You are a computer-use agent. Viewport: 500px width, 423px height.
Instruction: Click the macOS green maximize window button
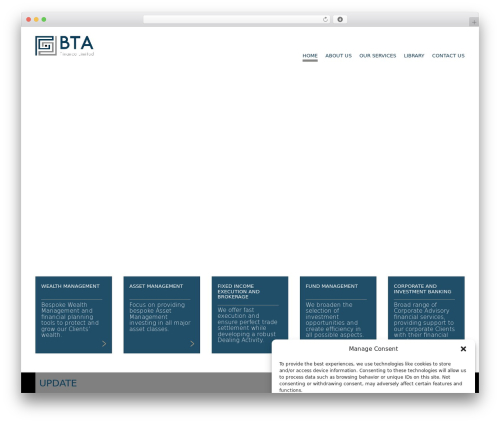[44, 19]
